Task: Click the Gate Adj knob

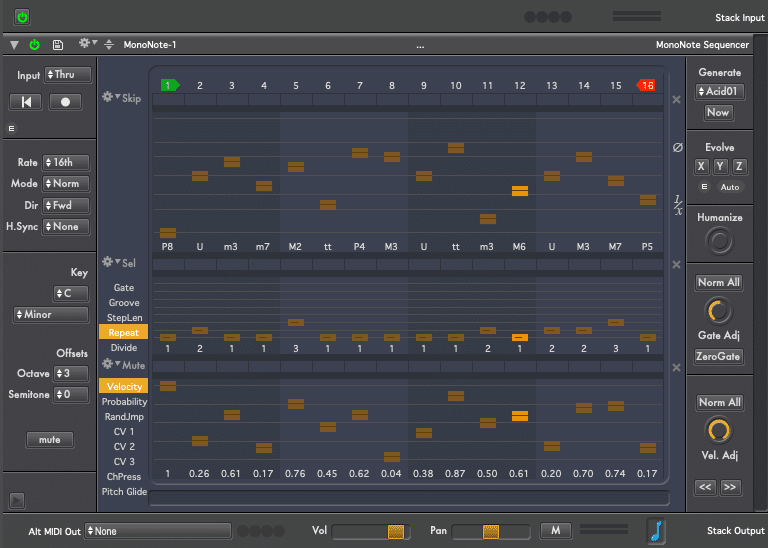Action: (718, 311)
